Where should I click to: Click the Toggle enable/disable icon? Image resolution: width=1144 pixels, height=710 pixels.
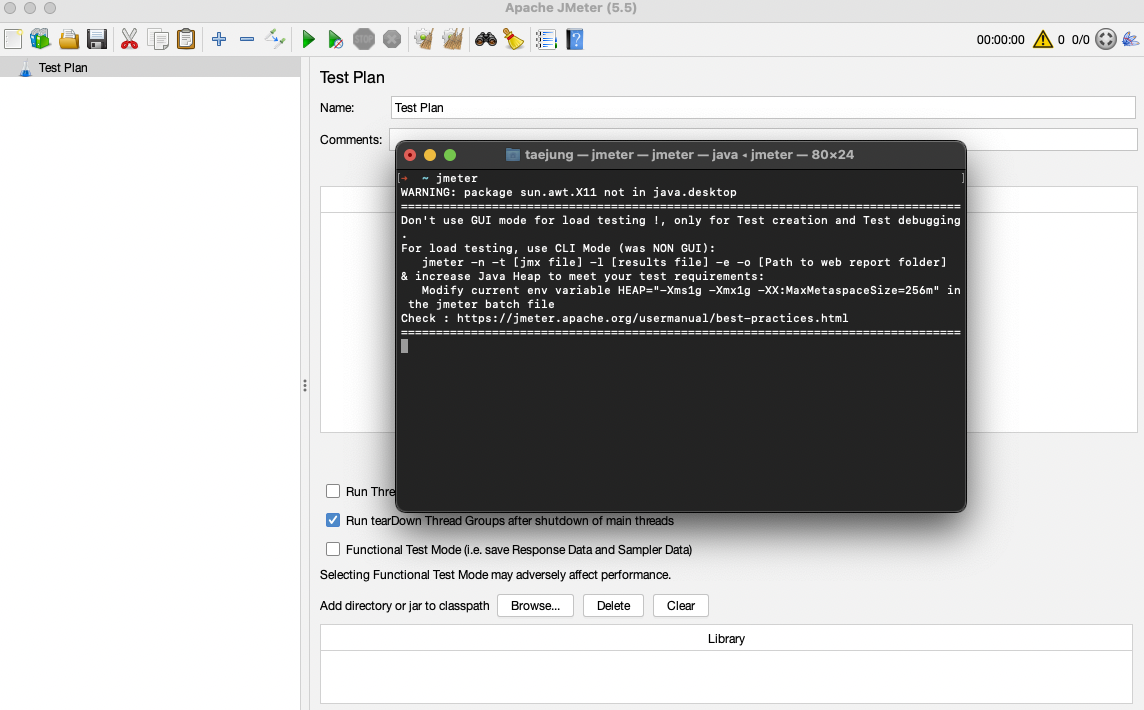[275, 39]
